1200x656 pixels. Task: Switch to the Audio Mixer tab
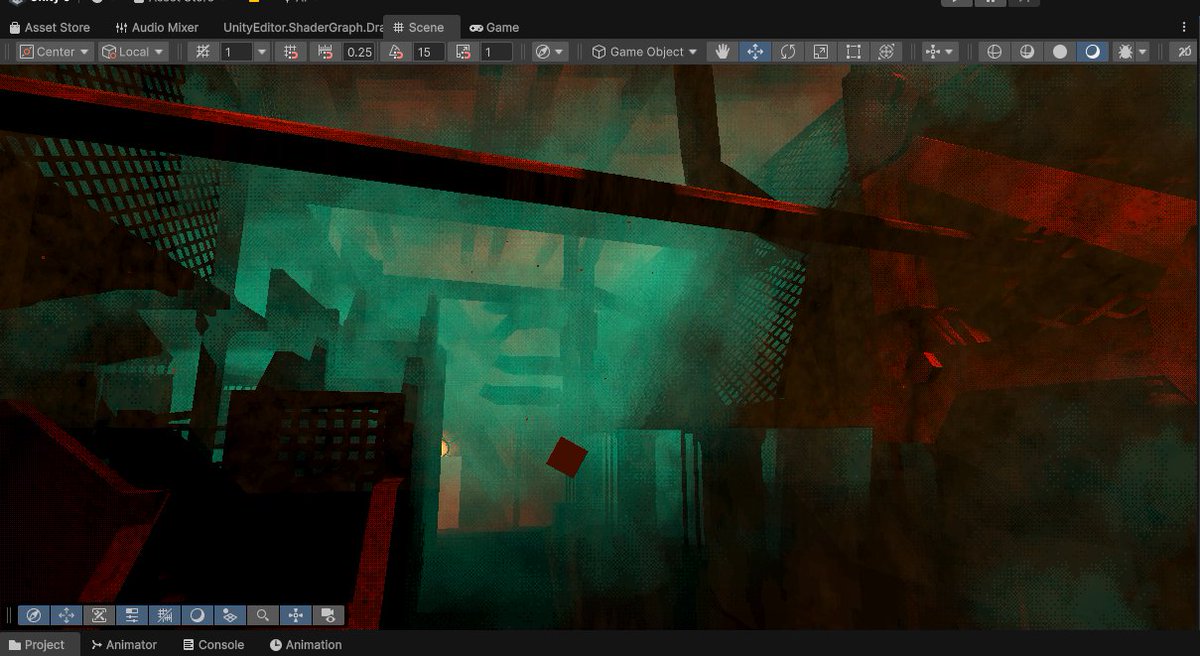pyautogui.click(x=157, y=27)
